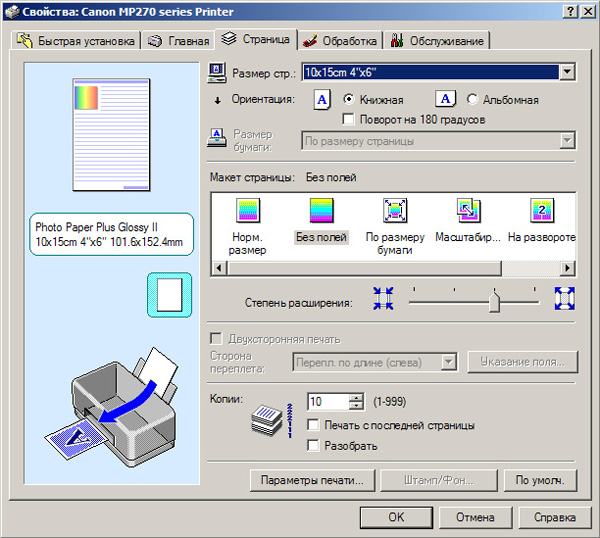Click the minimum extension icon left of slider
The width and height of the screenshot is (600, 538).
[x=383, y=298]
